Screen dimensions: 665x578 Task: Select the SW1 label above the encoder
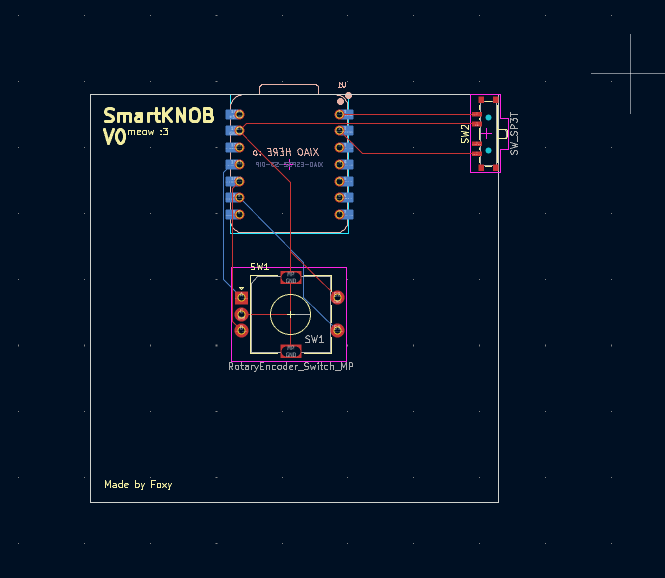click(260, 267)
